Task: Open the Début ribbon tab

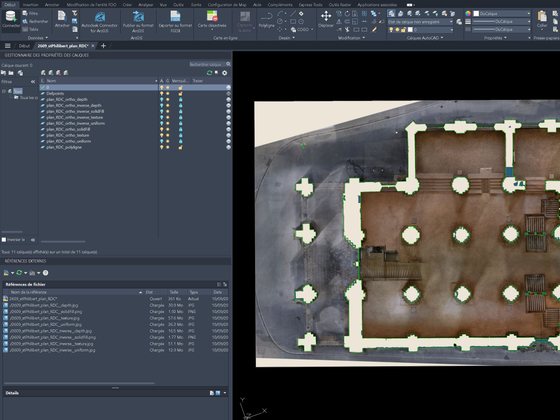Action: click(x=9, y=5)
